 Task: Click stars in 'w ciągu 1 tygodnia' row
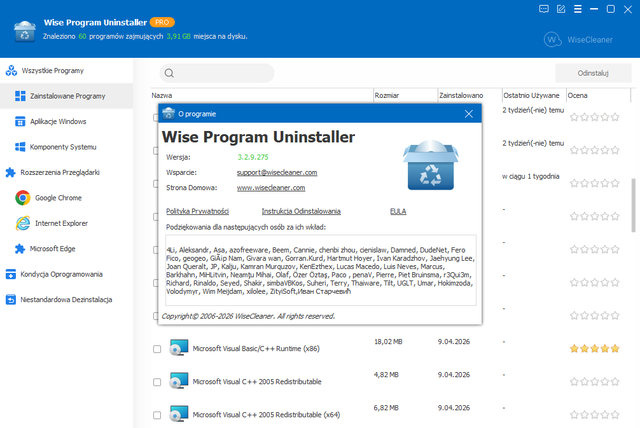point(594,183)
